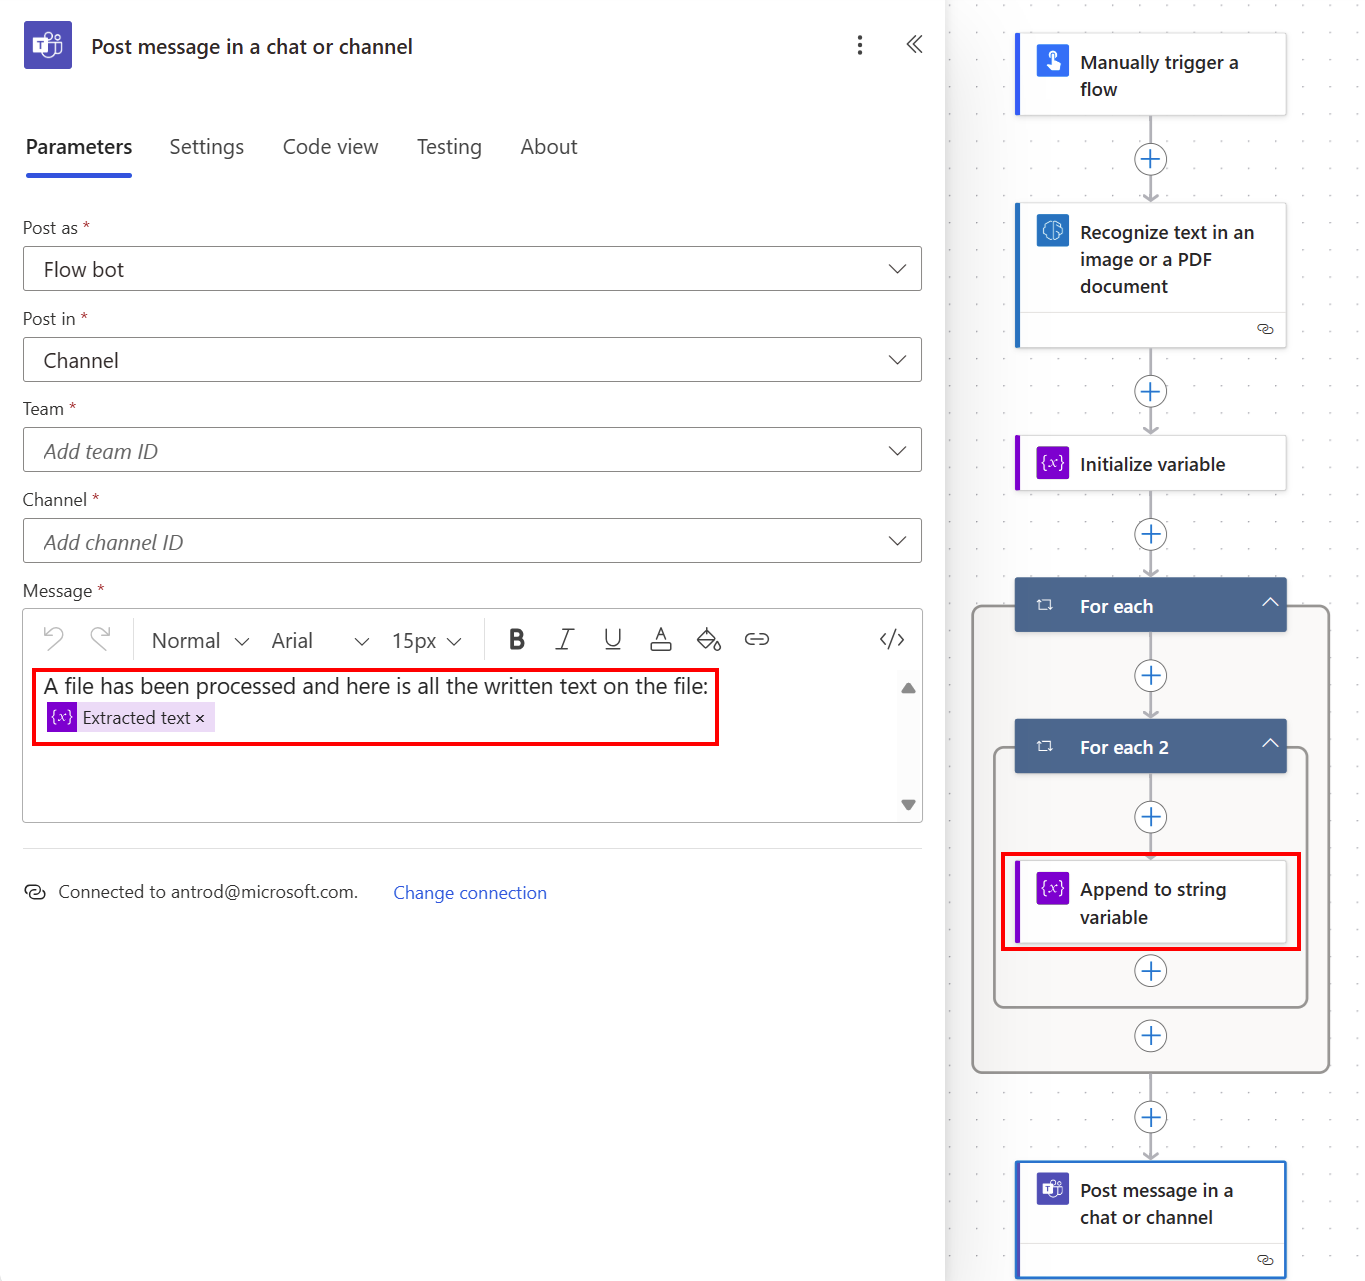
Task: Apply italic formatting to message text
Action: click(x=564, y=639)
